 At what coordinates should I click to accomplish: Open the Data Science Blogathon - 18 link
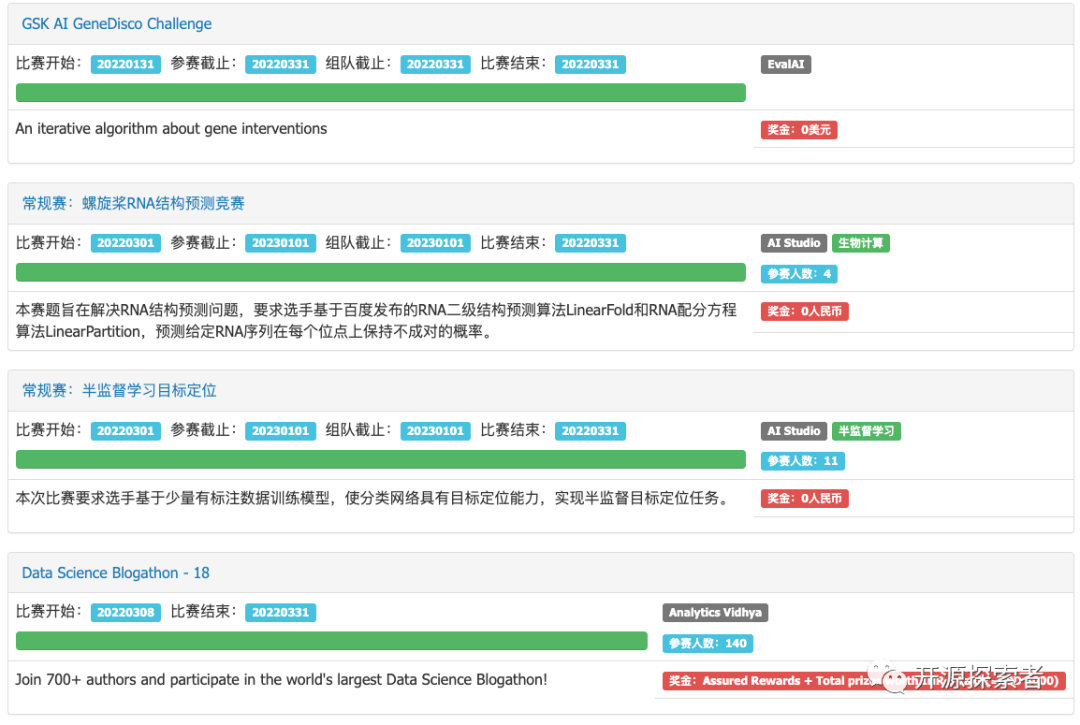116,572
